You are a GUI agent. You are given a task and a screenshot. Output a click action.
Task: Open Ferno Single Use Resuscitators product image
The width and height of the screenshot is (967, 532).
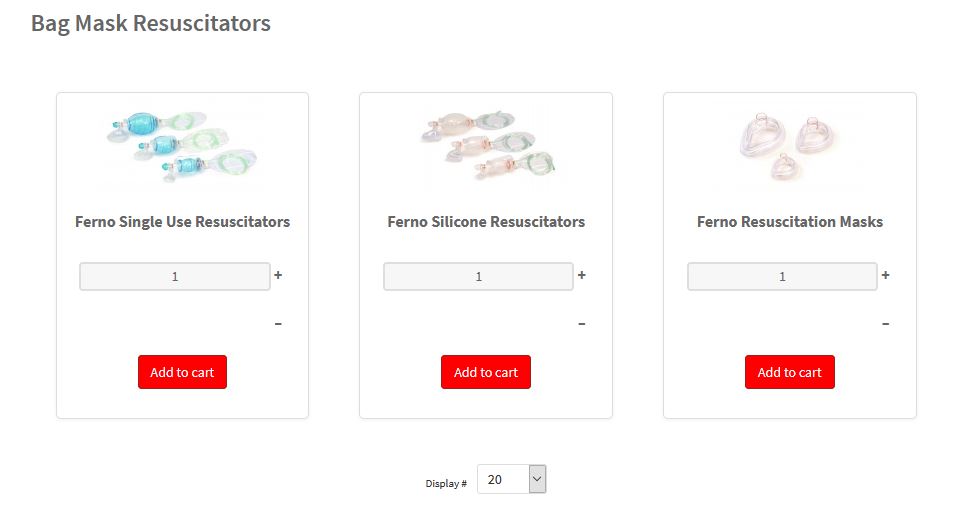click(183, 147)
